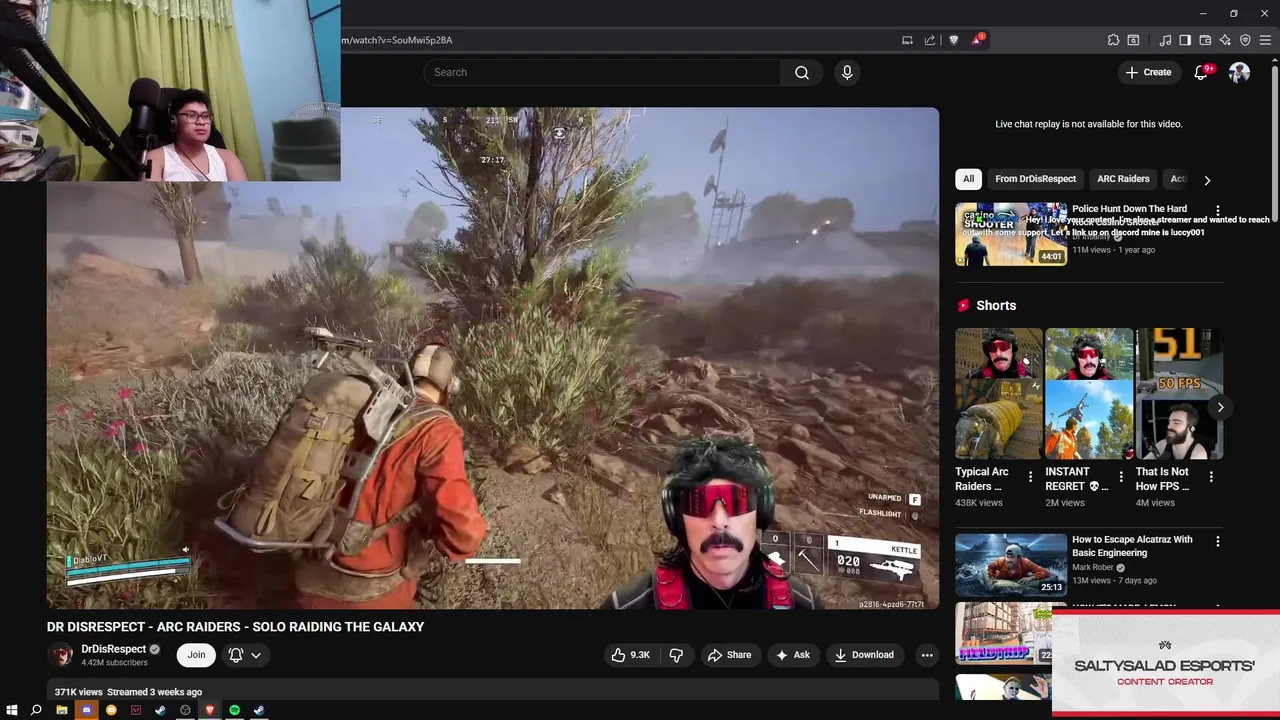Open the browser hamburger menu
This screenshot has height=720, width=1280.
(x=1265, y=40)
